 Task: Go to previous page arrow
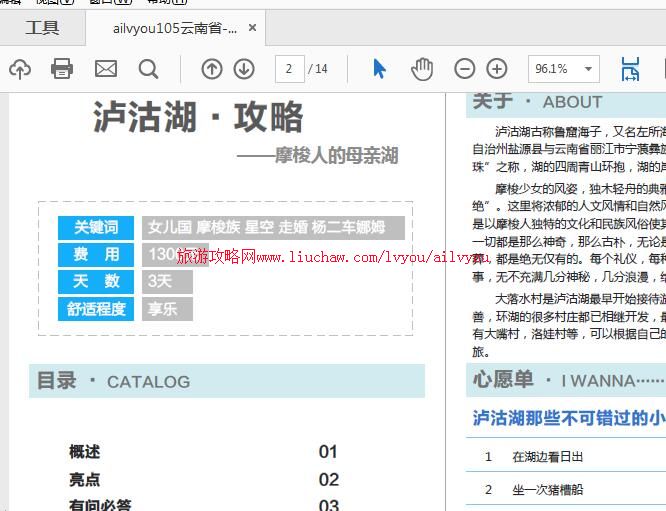click(212, 69)
